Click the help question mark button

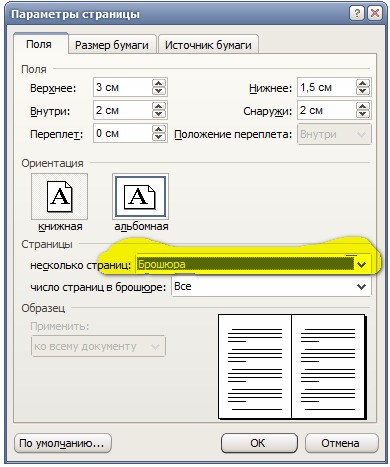pos(357,14)
